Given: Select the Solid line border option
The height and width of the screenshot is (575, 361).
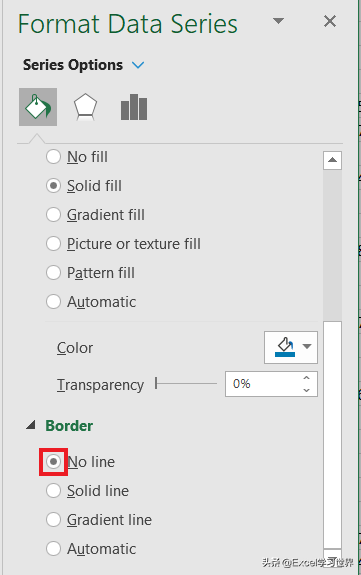Looking at the screenshot, I should pos(87,491).
